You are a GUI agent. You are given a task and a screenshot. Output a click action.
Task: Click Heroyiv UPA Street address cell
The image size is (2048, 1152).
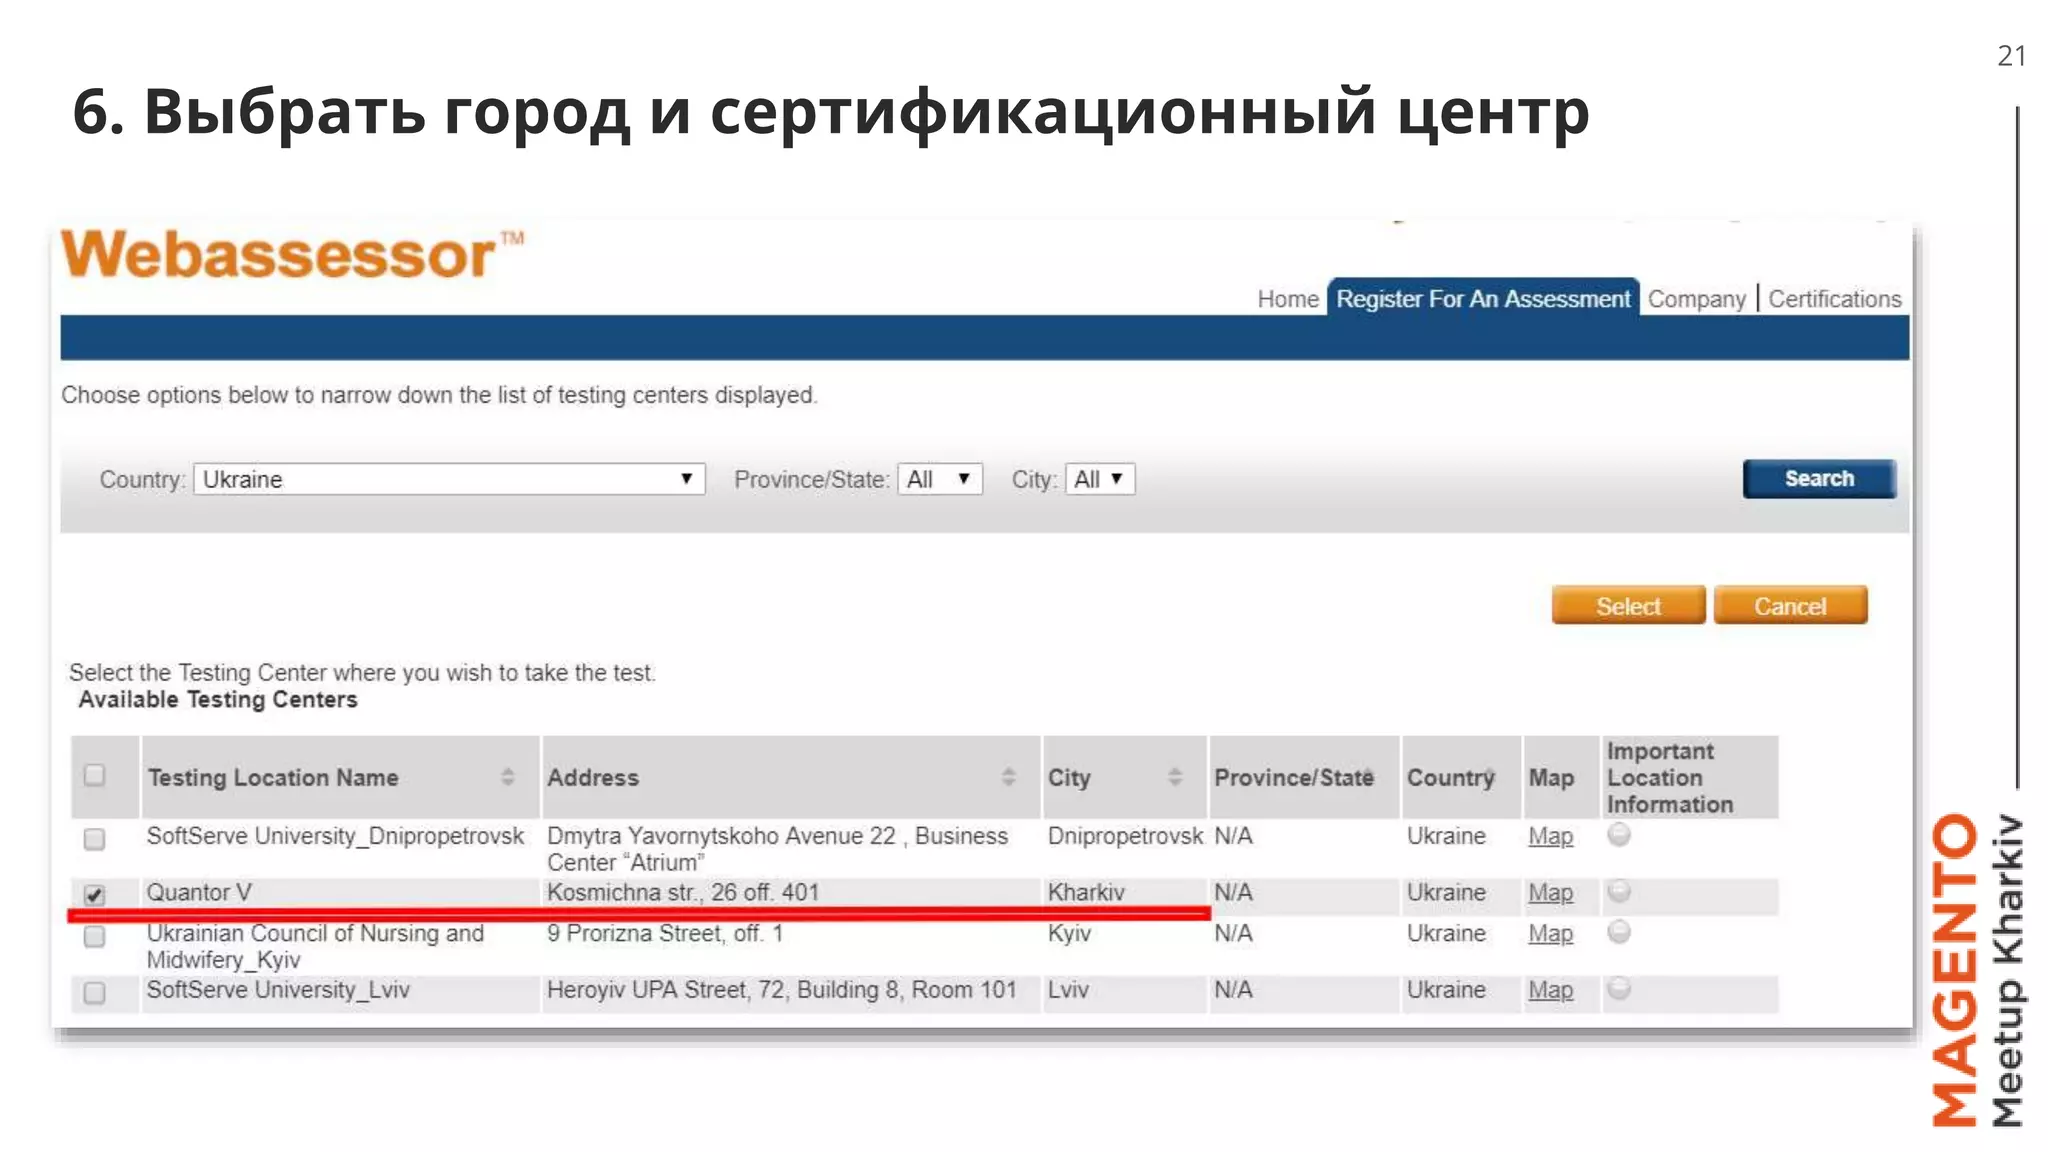(781, 989)
